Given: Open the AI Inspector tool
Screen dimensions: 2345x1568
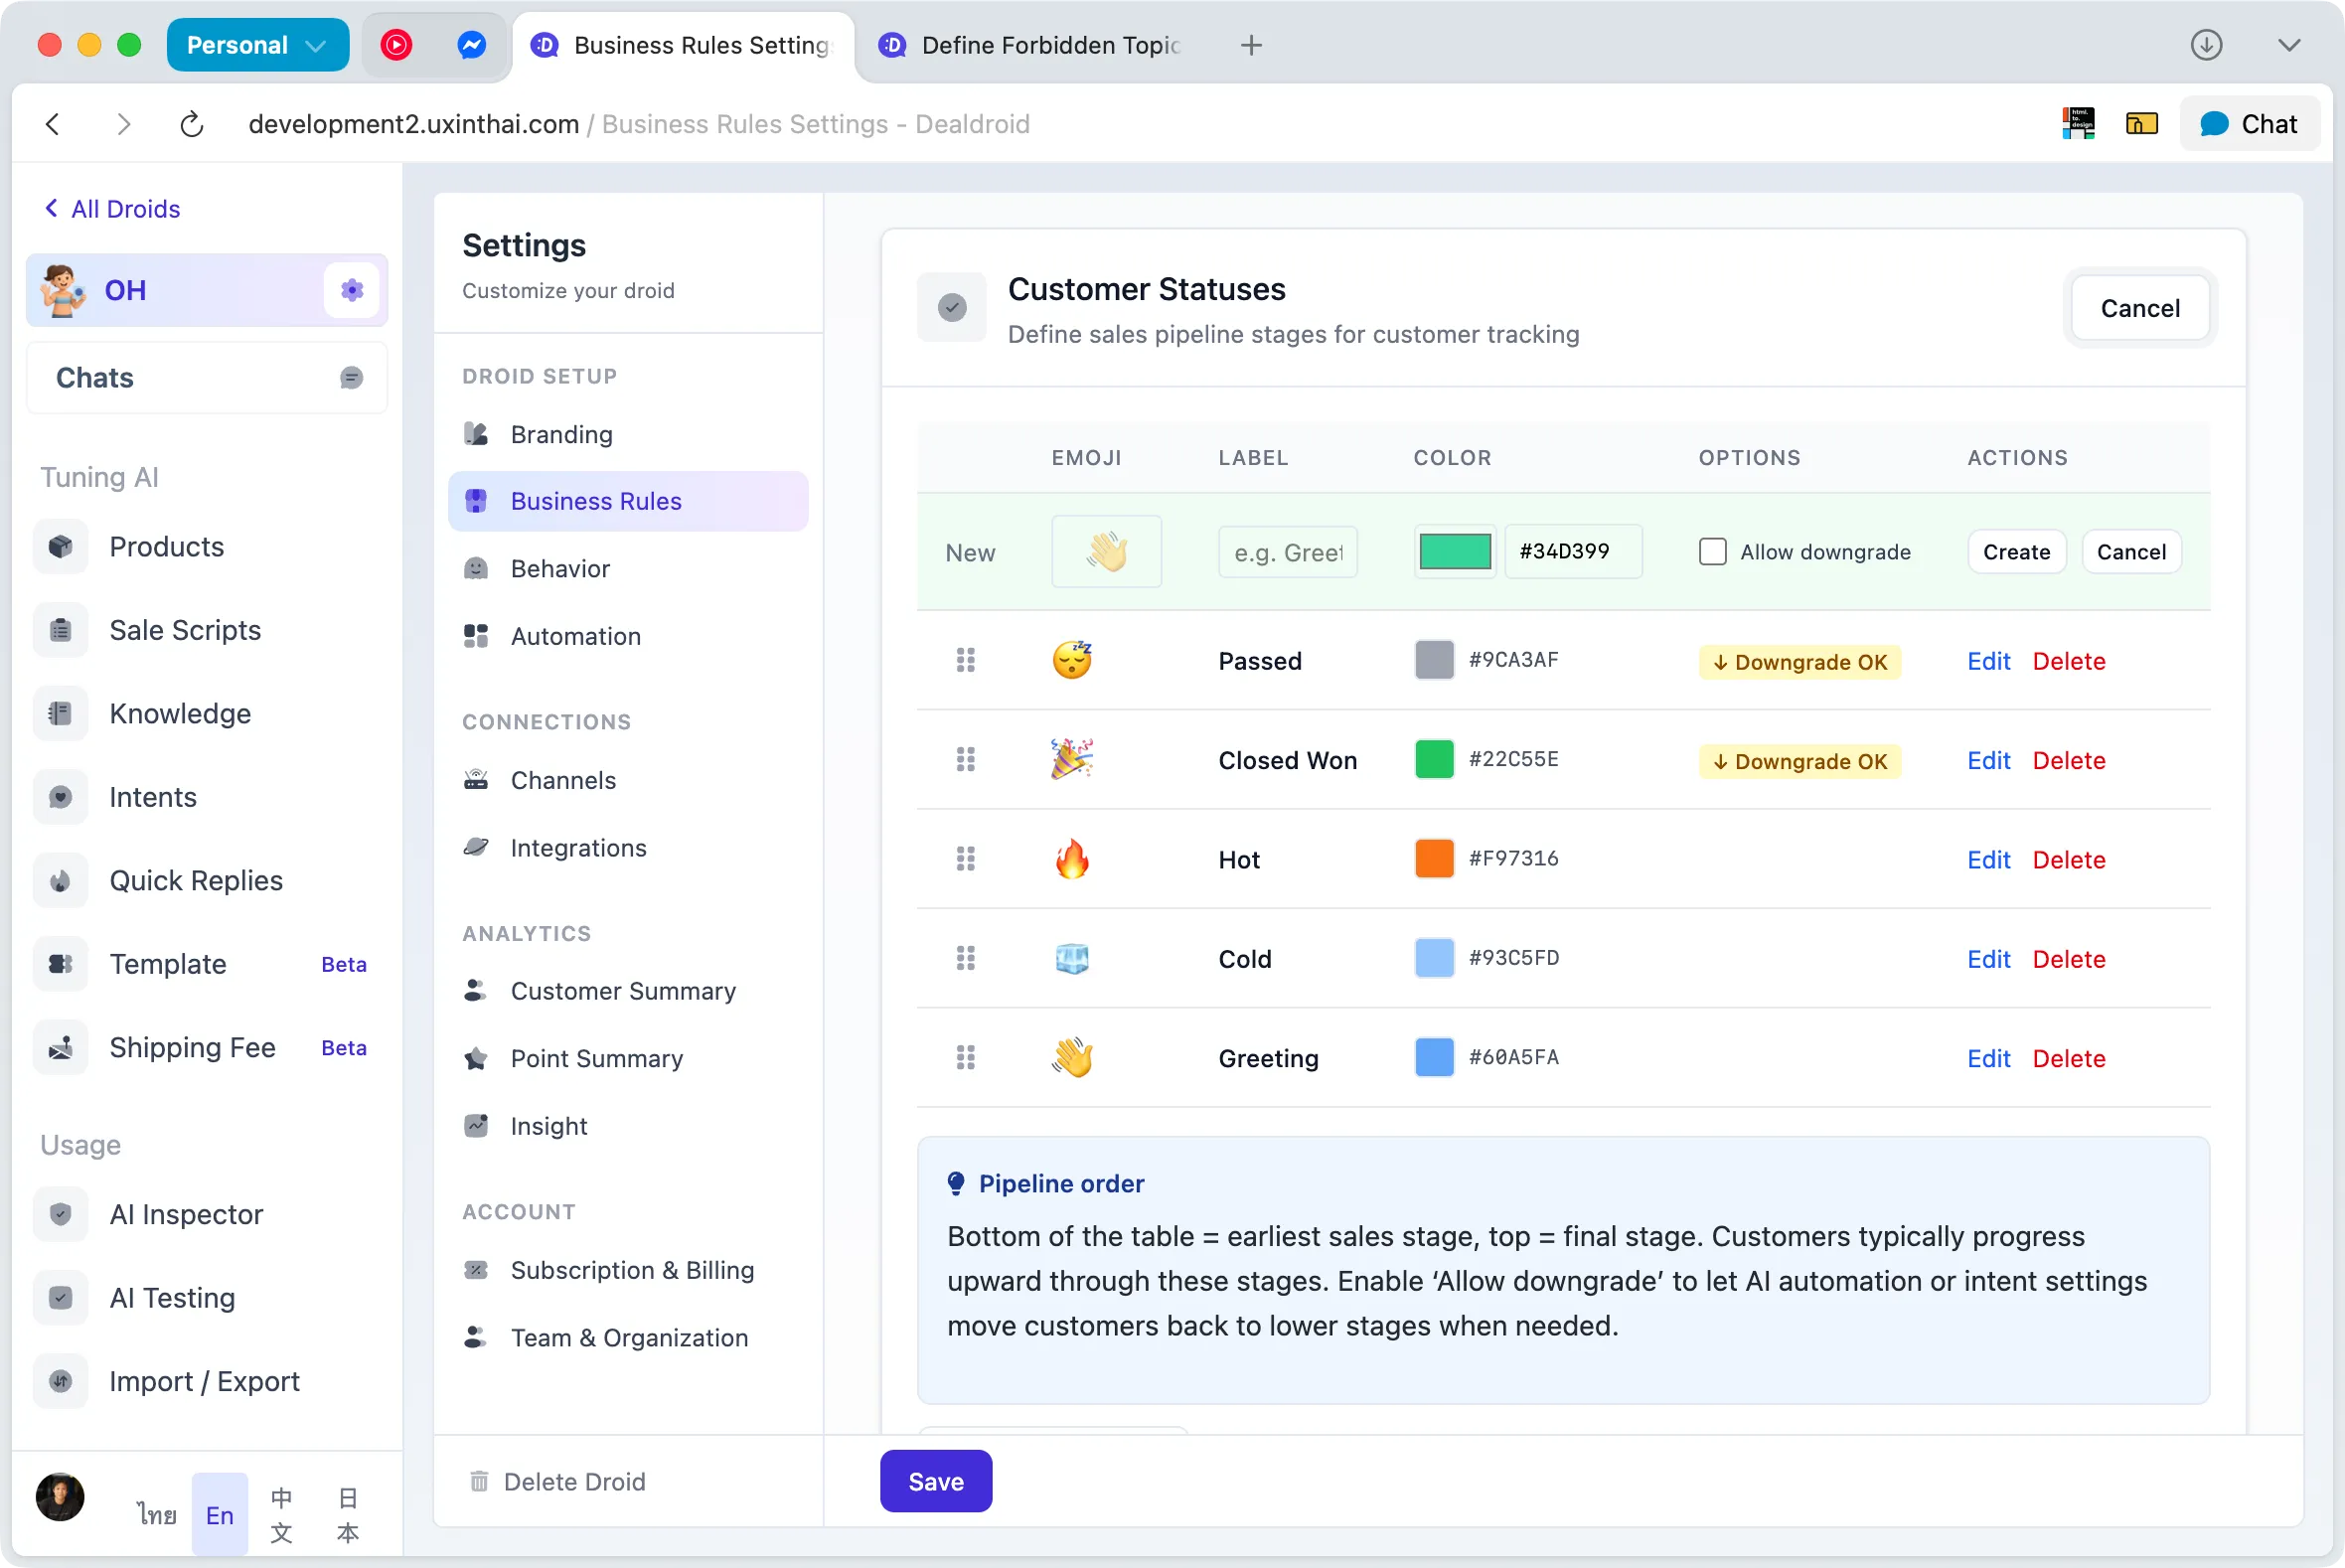Looking at the screenshot, I should tap(185, 1214).
